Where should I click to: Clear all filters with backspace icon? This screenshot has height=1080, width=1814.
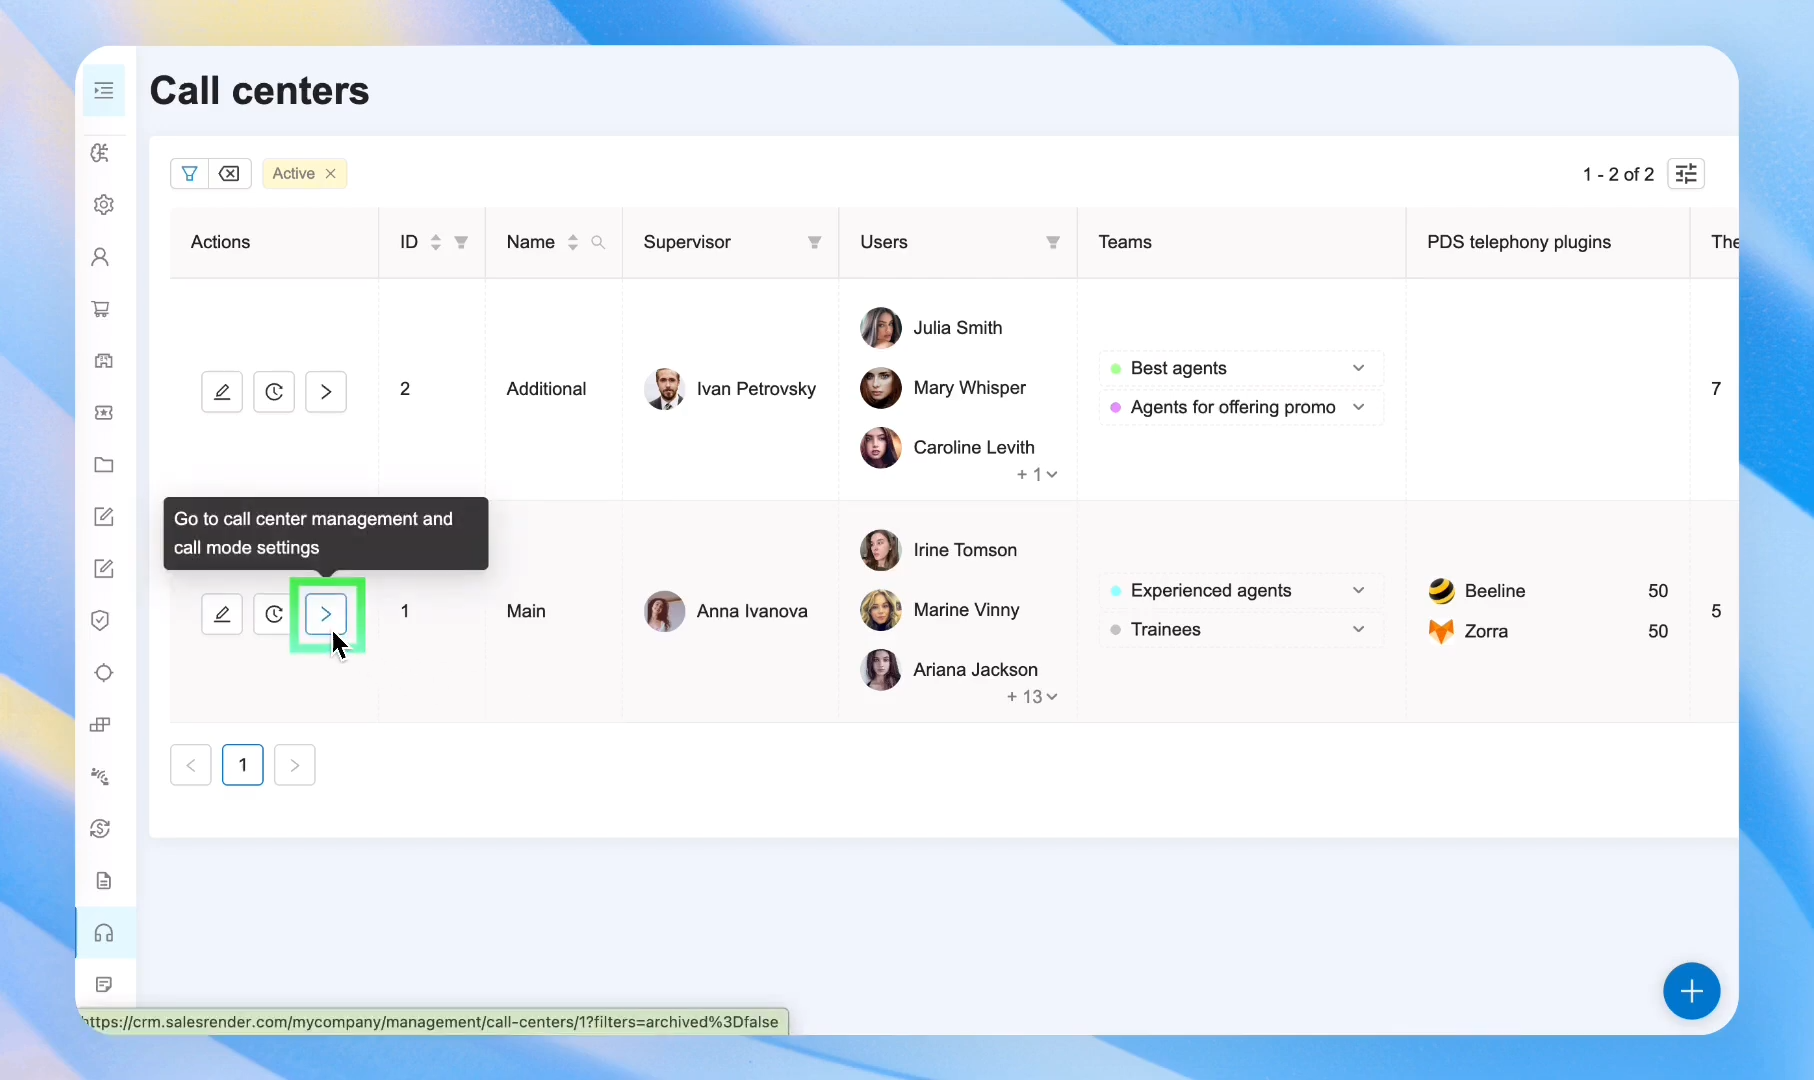click(x=230, y=174)
